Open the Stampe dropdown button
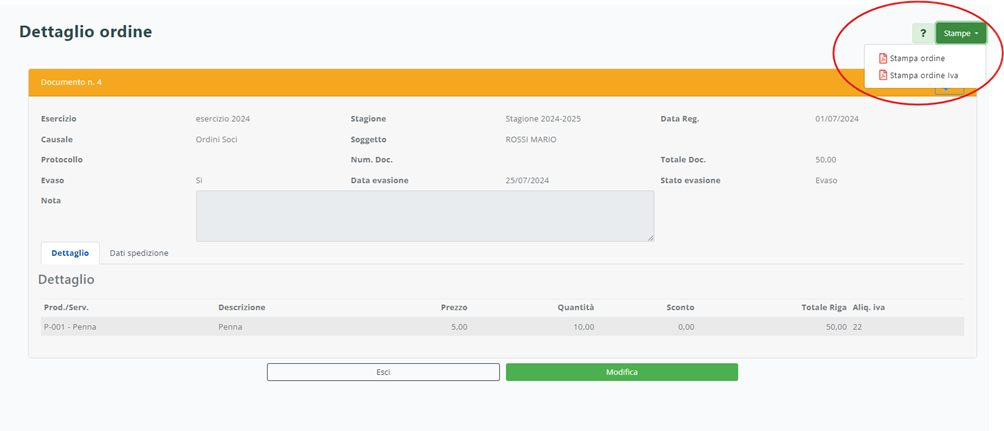Image resolution: width=1004 pixels, height=431 pixels. (961, 34)
